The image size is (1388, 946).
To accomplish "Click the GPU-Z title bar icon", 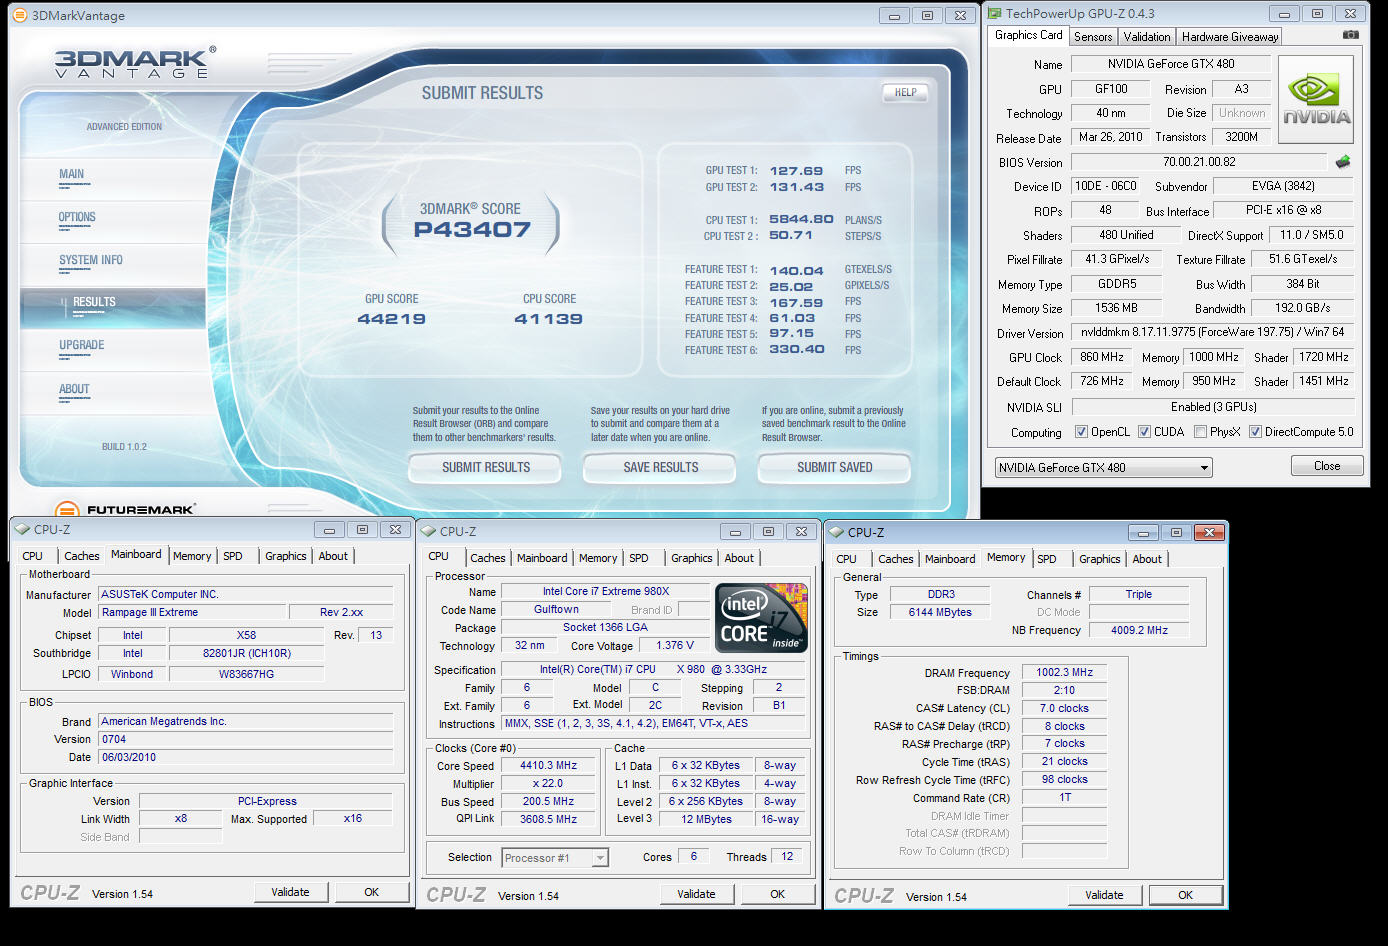I will click(996, 14).
